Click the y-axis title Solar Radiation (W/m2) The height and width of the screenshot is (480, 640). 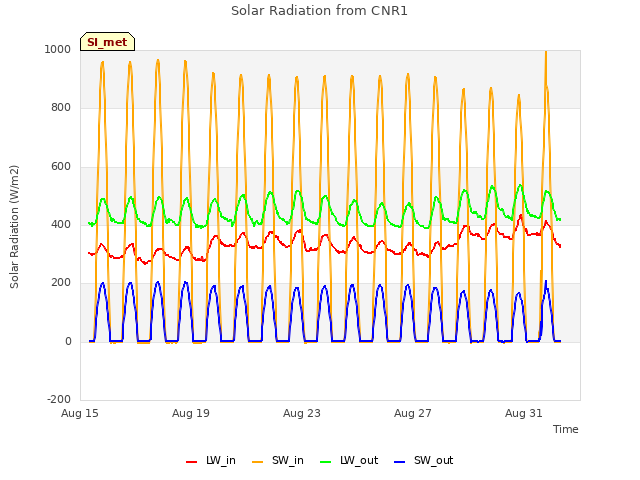click(x=14, y=227)
